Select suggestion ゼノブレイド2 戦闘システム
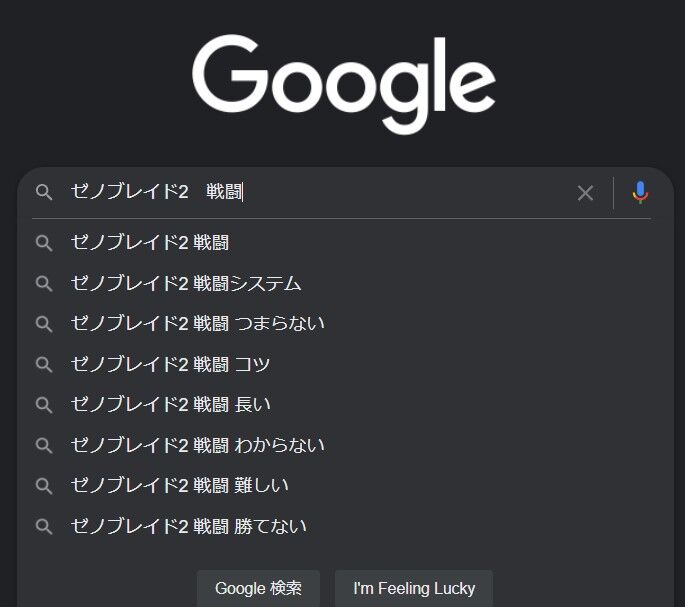Image resolution: width=685 pixels, height=607 pixels. pyautogui.click(x=345, y=284)
